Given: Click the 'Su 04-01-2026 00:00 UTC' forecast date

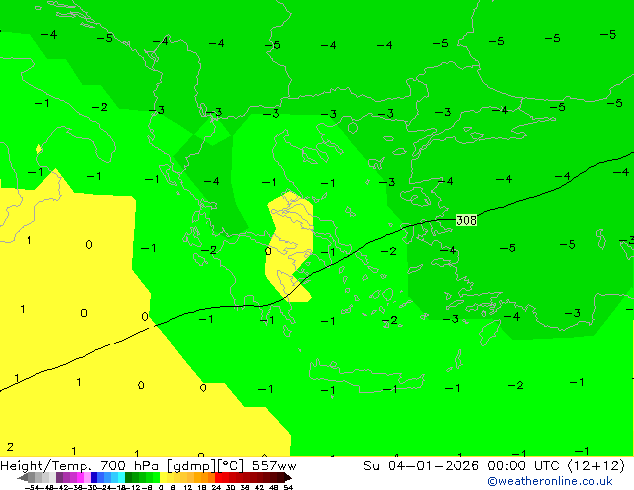Looking at the screenshot, I should click(x=463, y=466).
